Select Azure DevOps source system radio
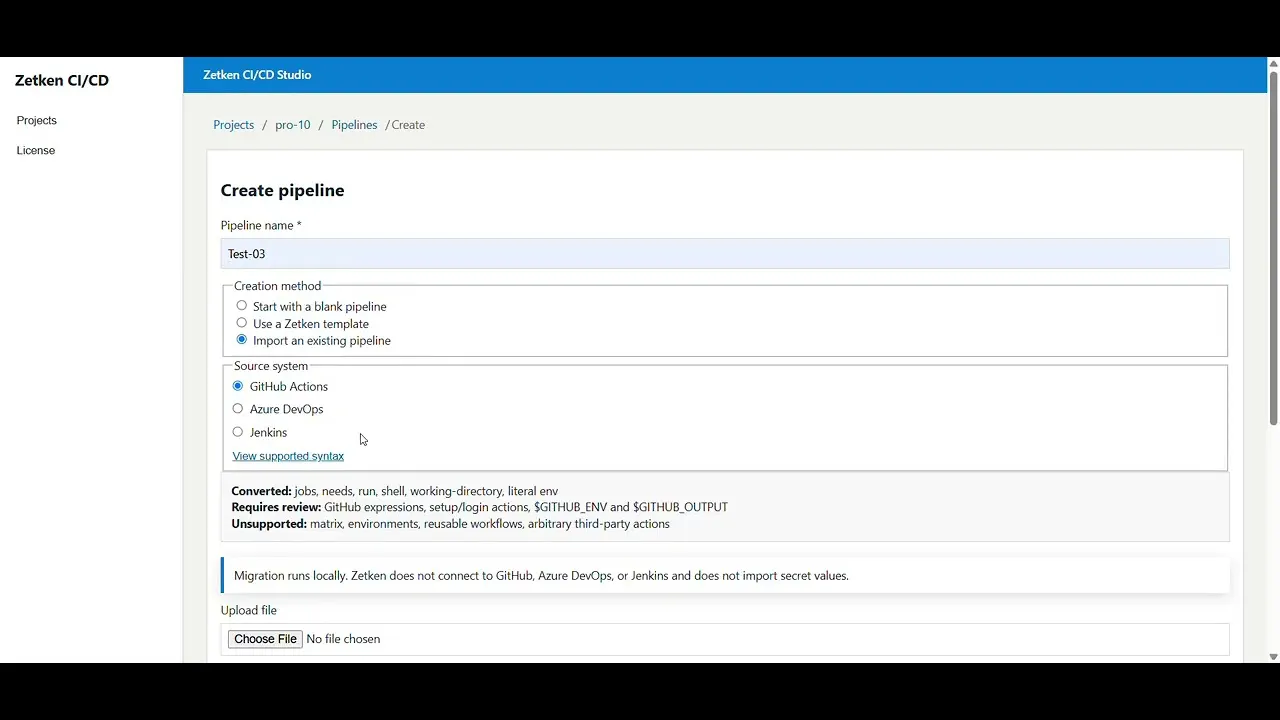 237,409
